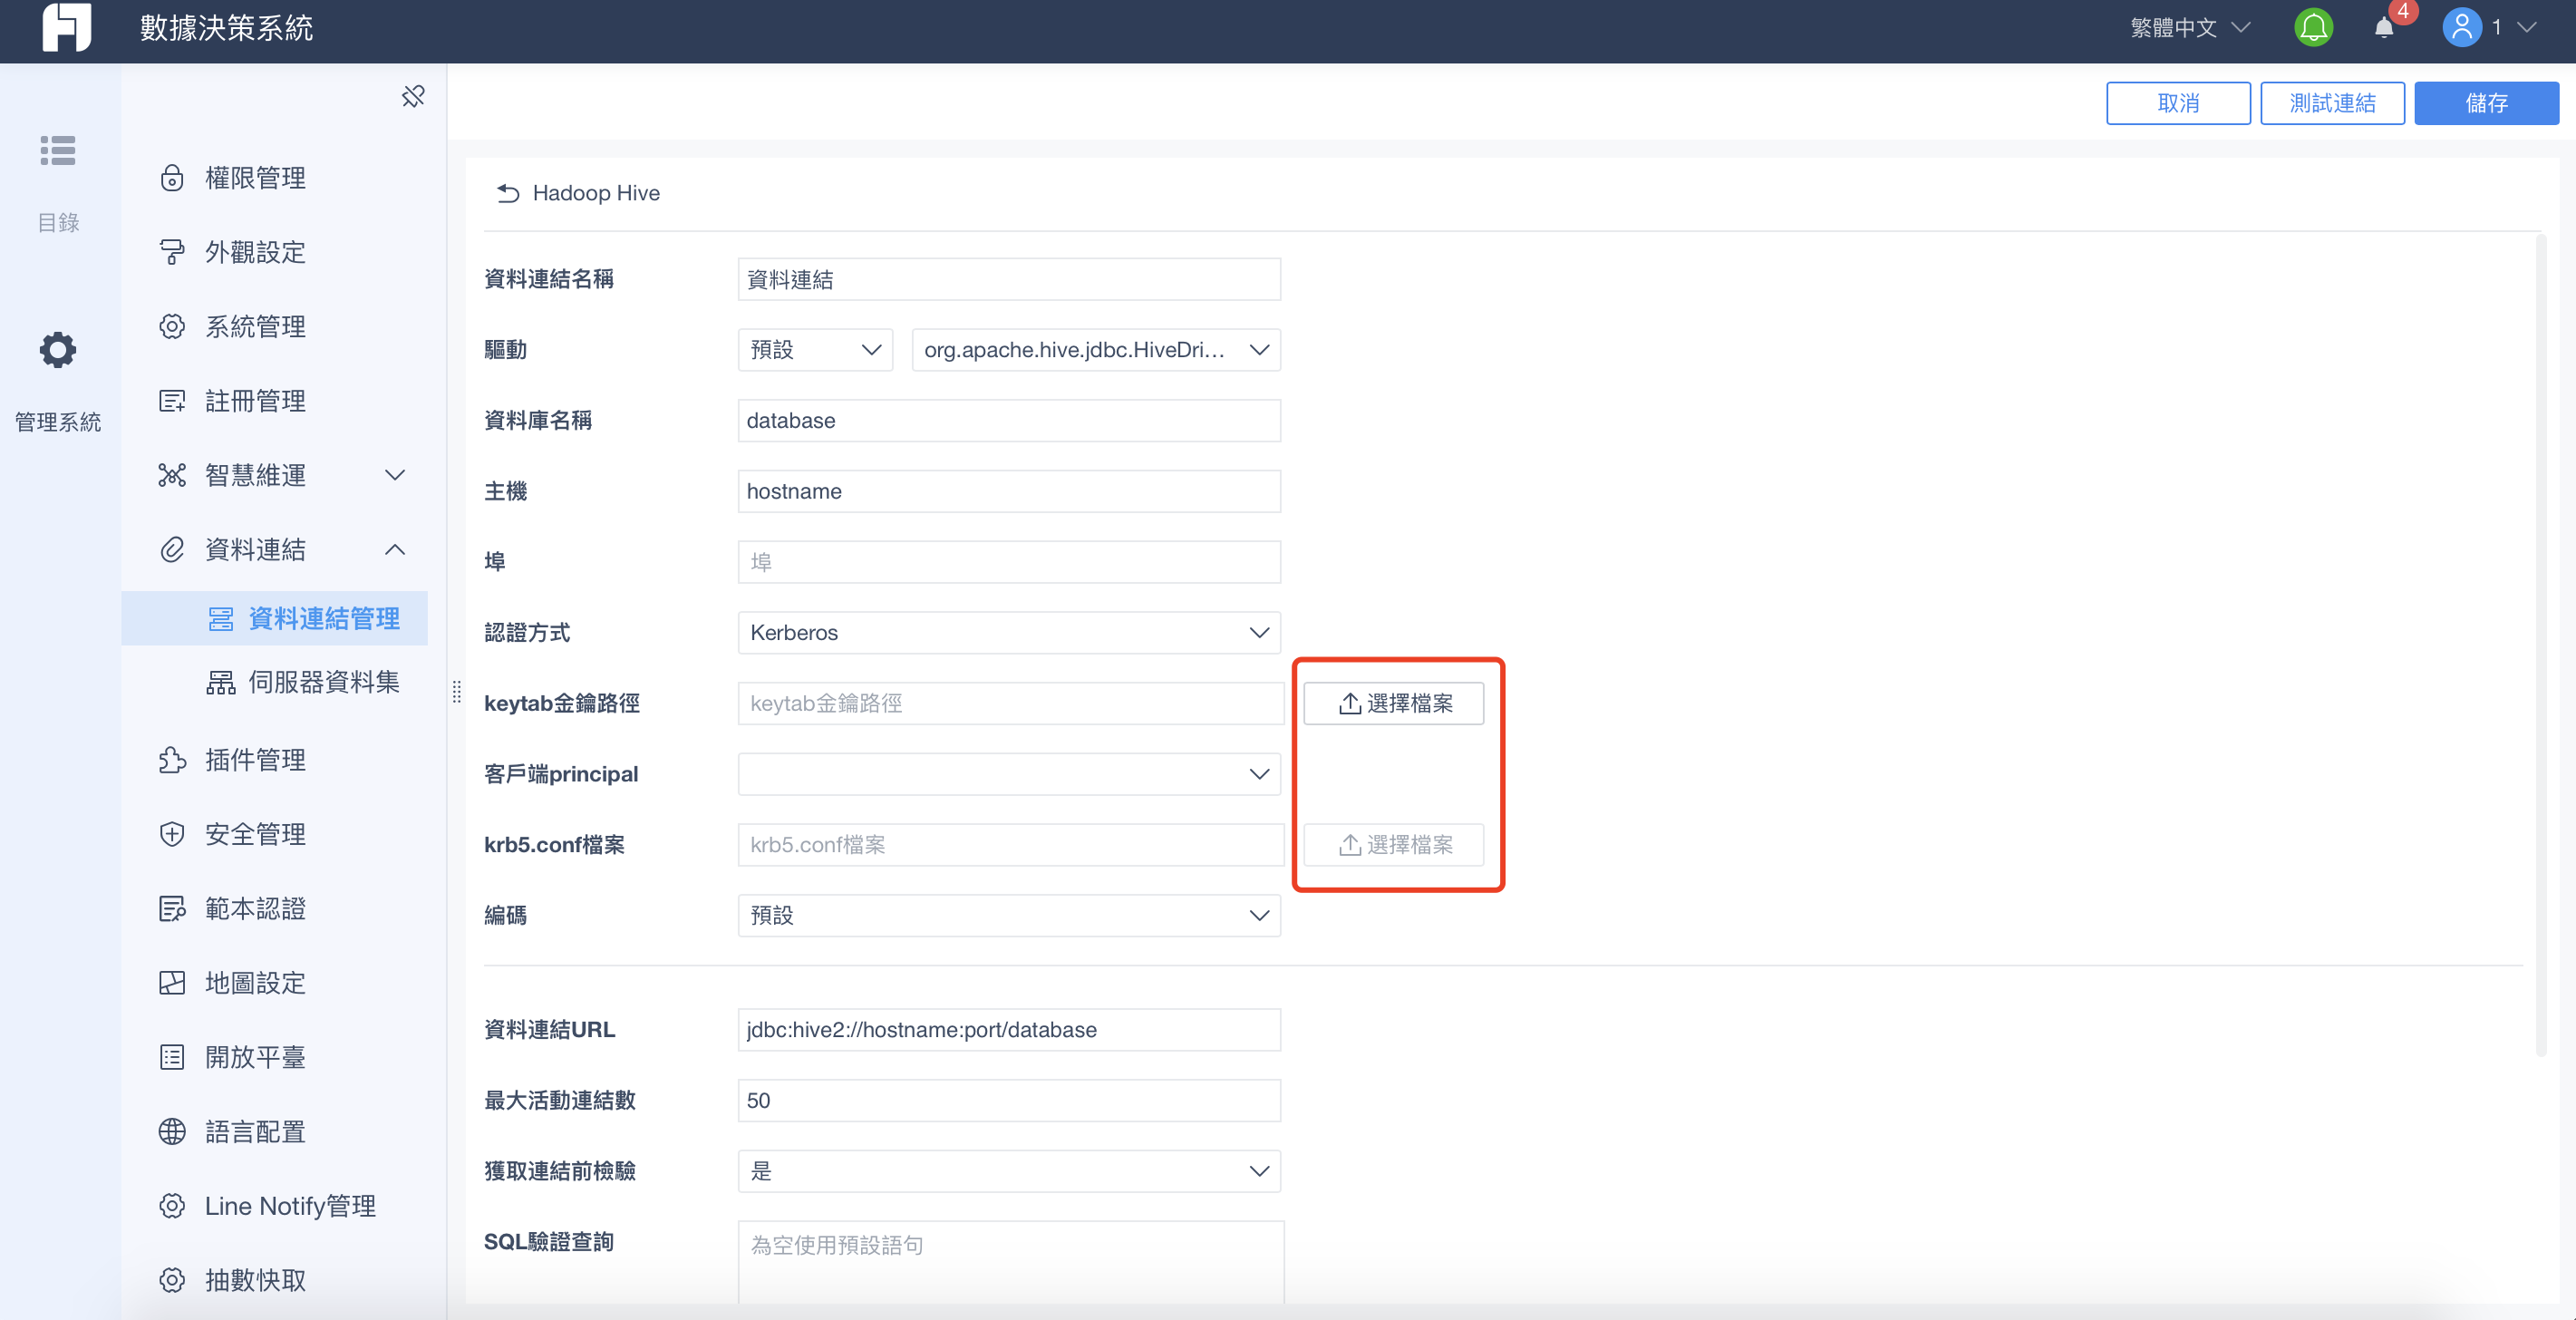This screenshot has width=2576, height=1320.
Task: Click the krb5.conf檔案 input field
Action: (x=1011, y=845)
